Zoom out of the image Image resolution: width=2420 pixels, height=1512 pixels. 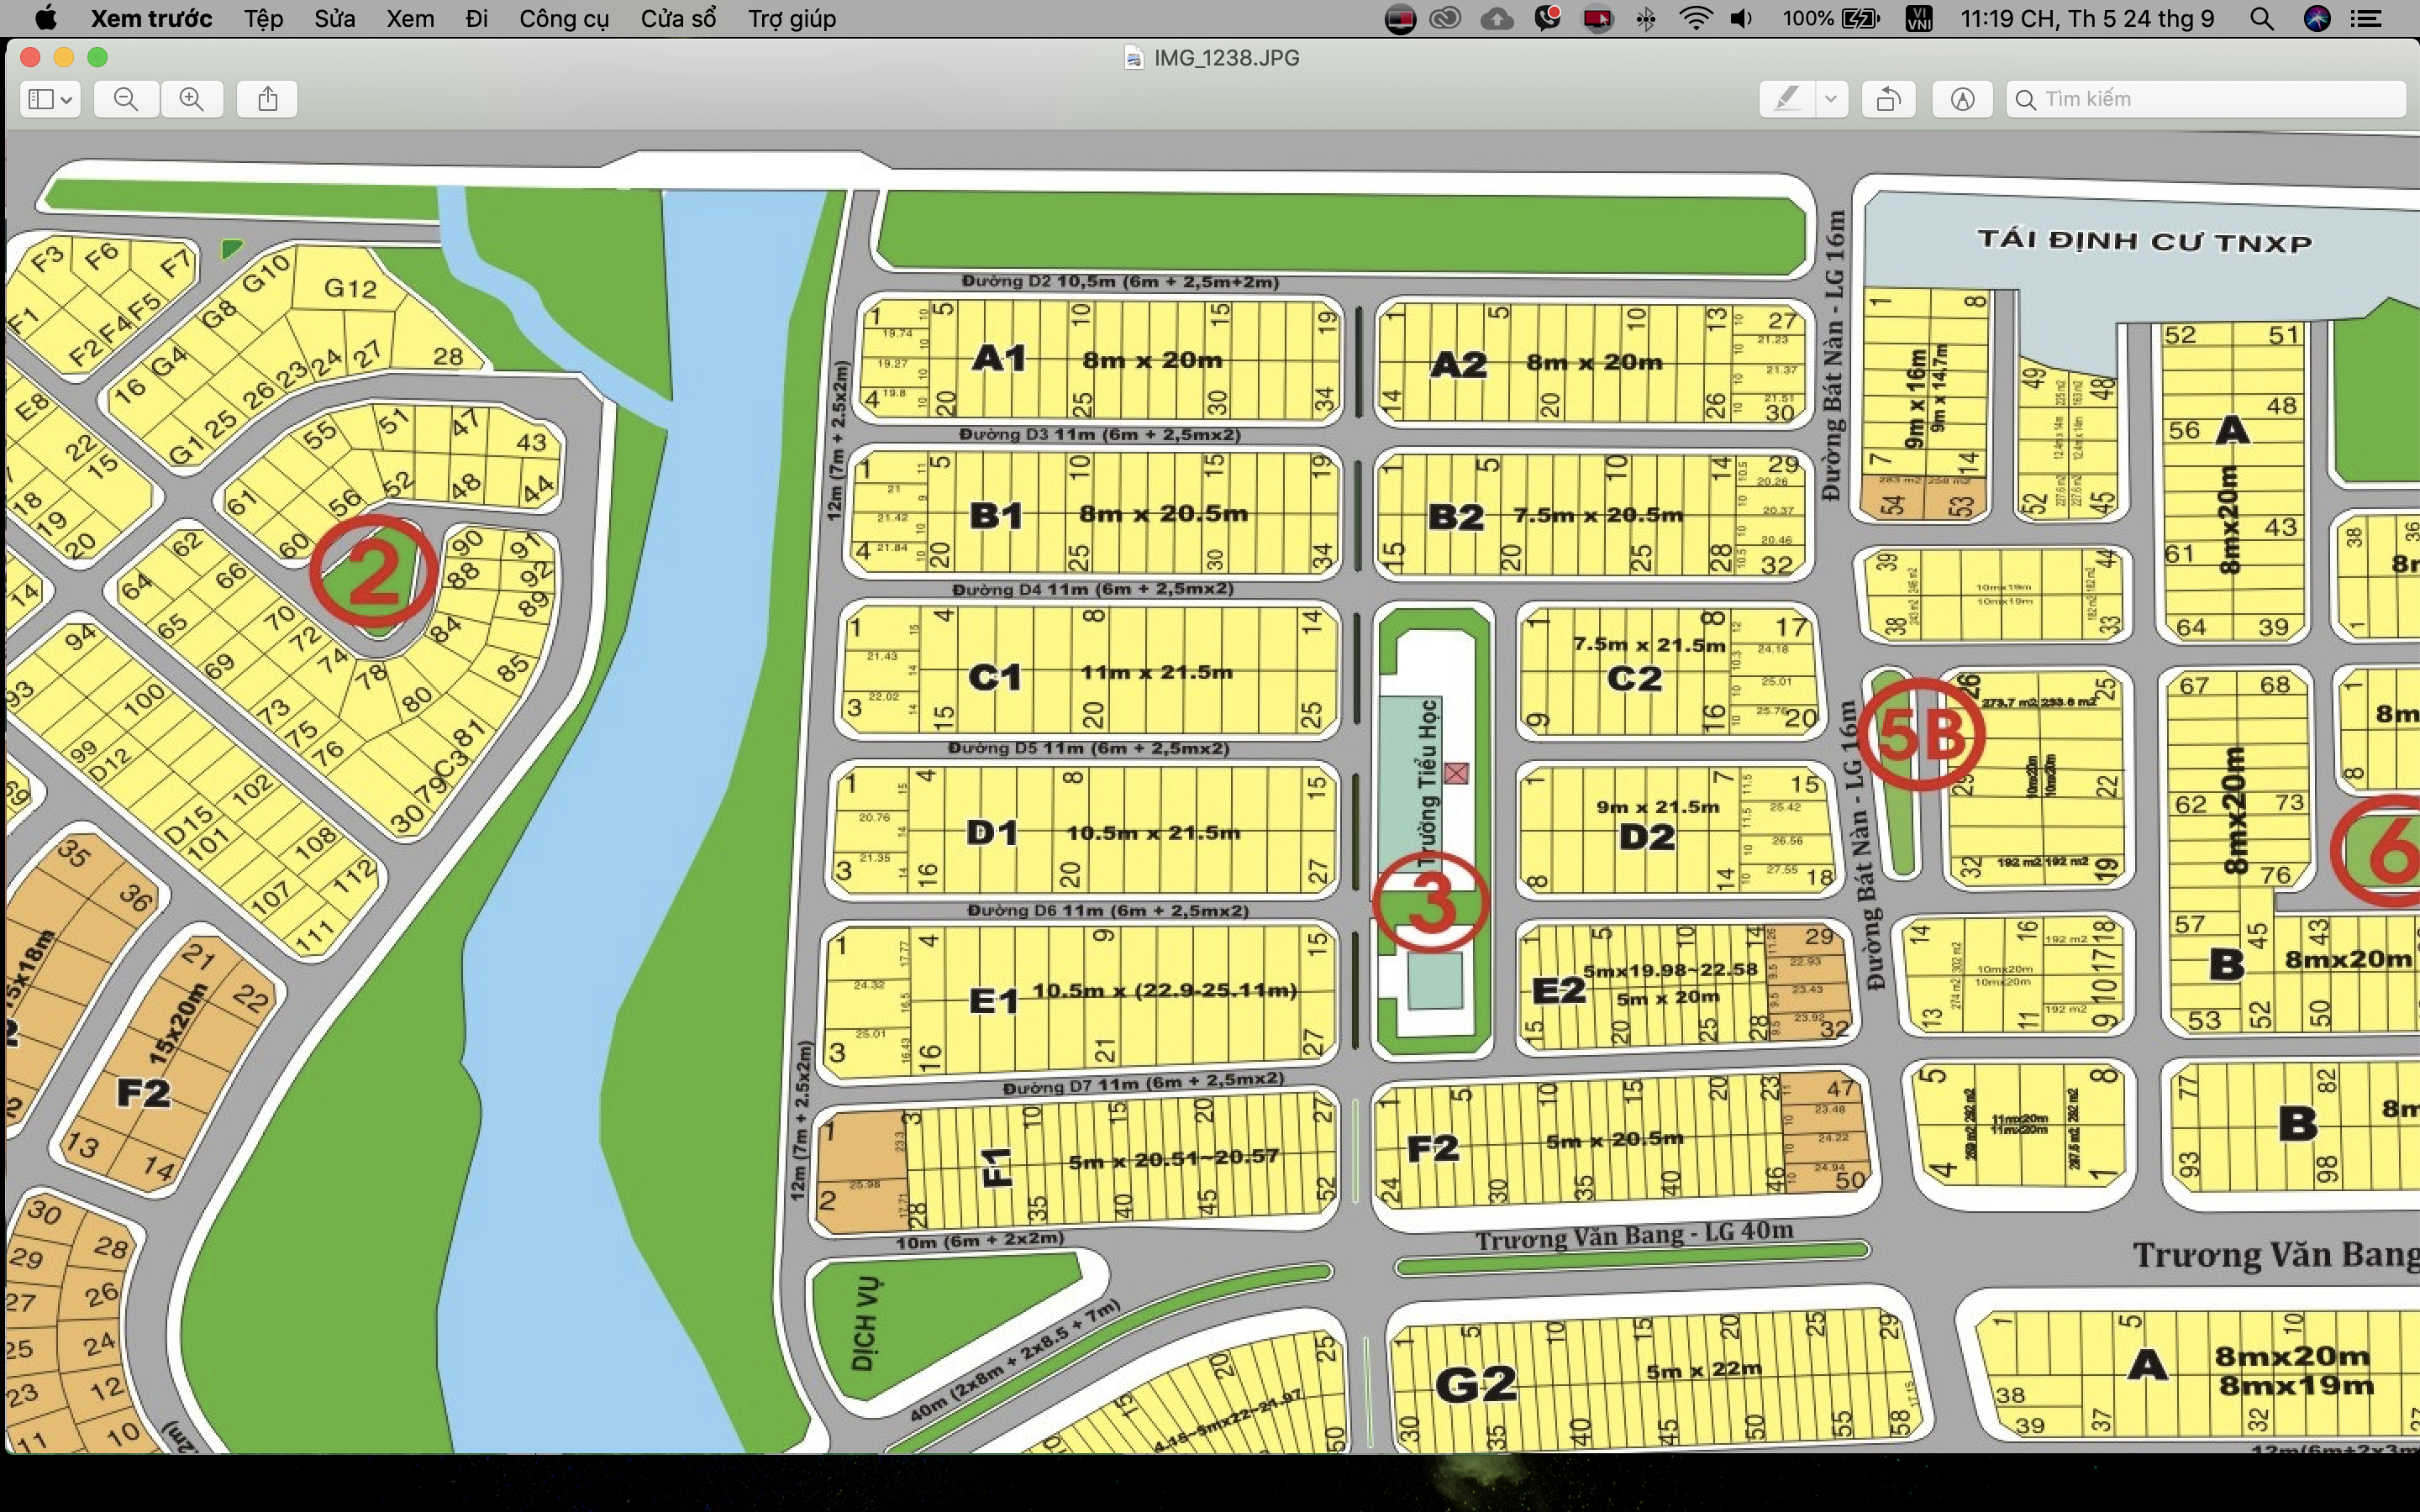pos(126,99)
